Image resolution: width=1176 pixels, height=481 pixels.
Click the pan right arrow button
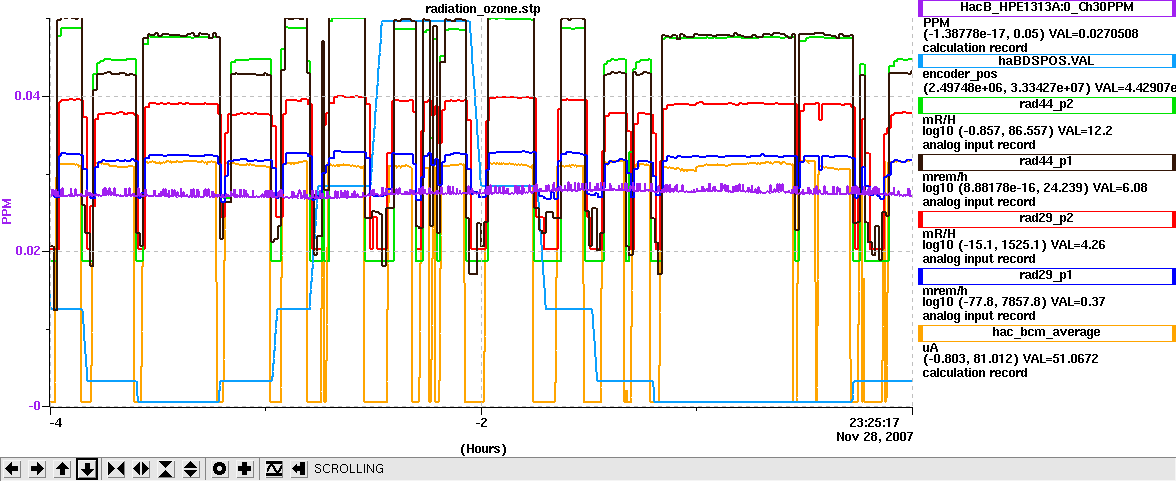tap(38, 469)
